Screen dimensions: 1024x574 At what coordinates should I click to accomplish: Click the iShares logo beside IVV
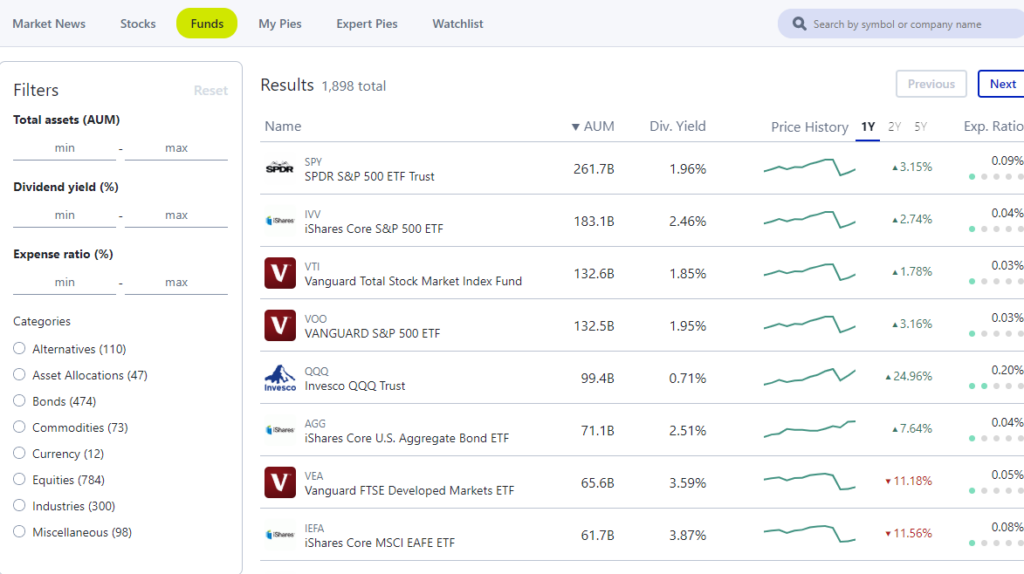pos(280,221)
